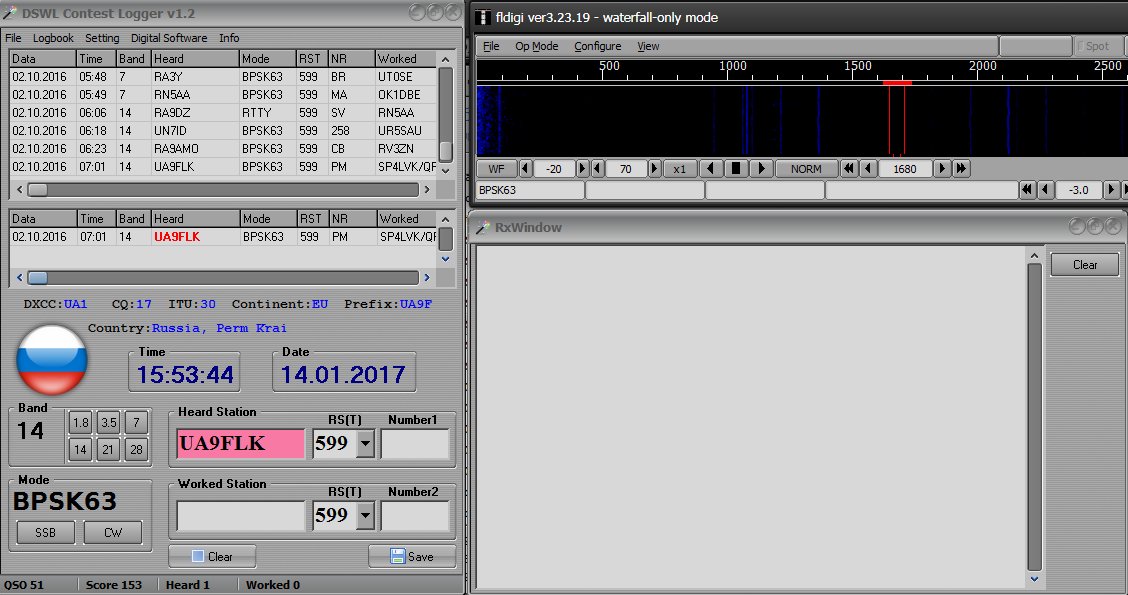Open the Op Mode menu in fldigi

pyautogui.click(x=536, y=46)
